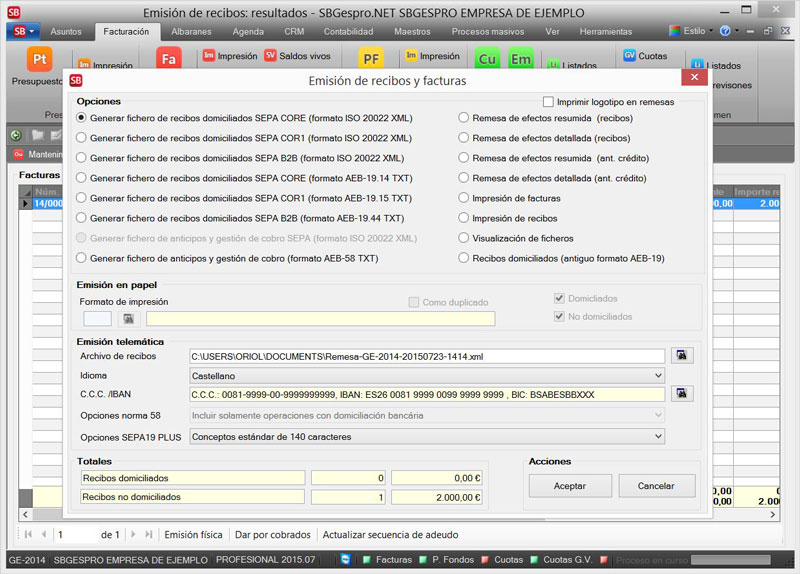
Task: Open the SB application menu button
Action: tap(21, 31)
